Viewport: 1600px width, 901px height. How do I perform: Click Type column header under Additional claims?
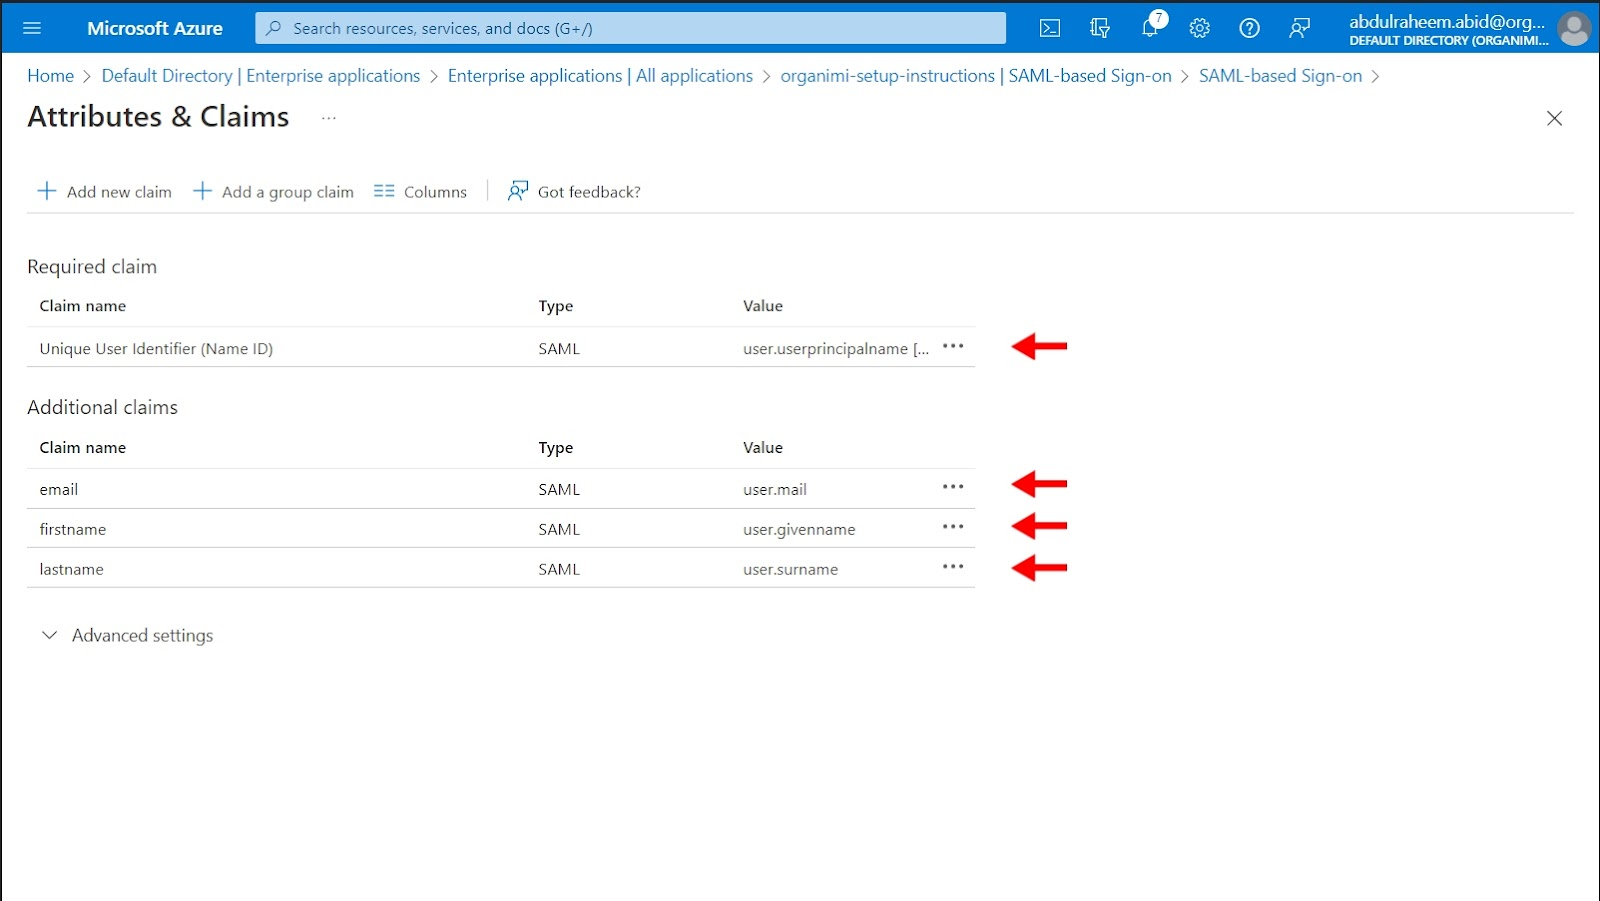[x=556, y=448]
